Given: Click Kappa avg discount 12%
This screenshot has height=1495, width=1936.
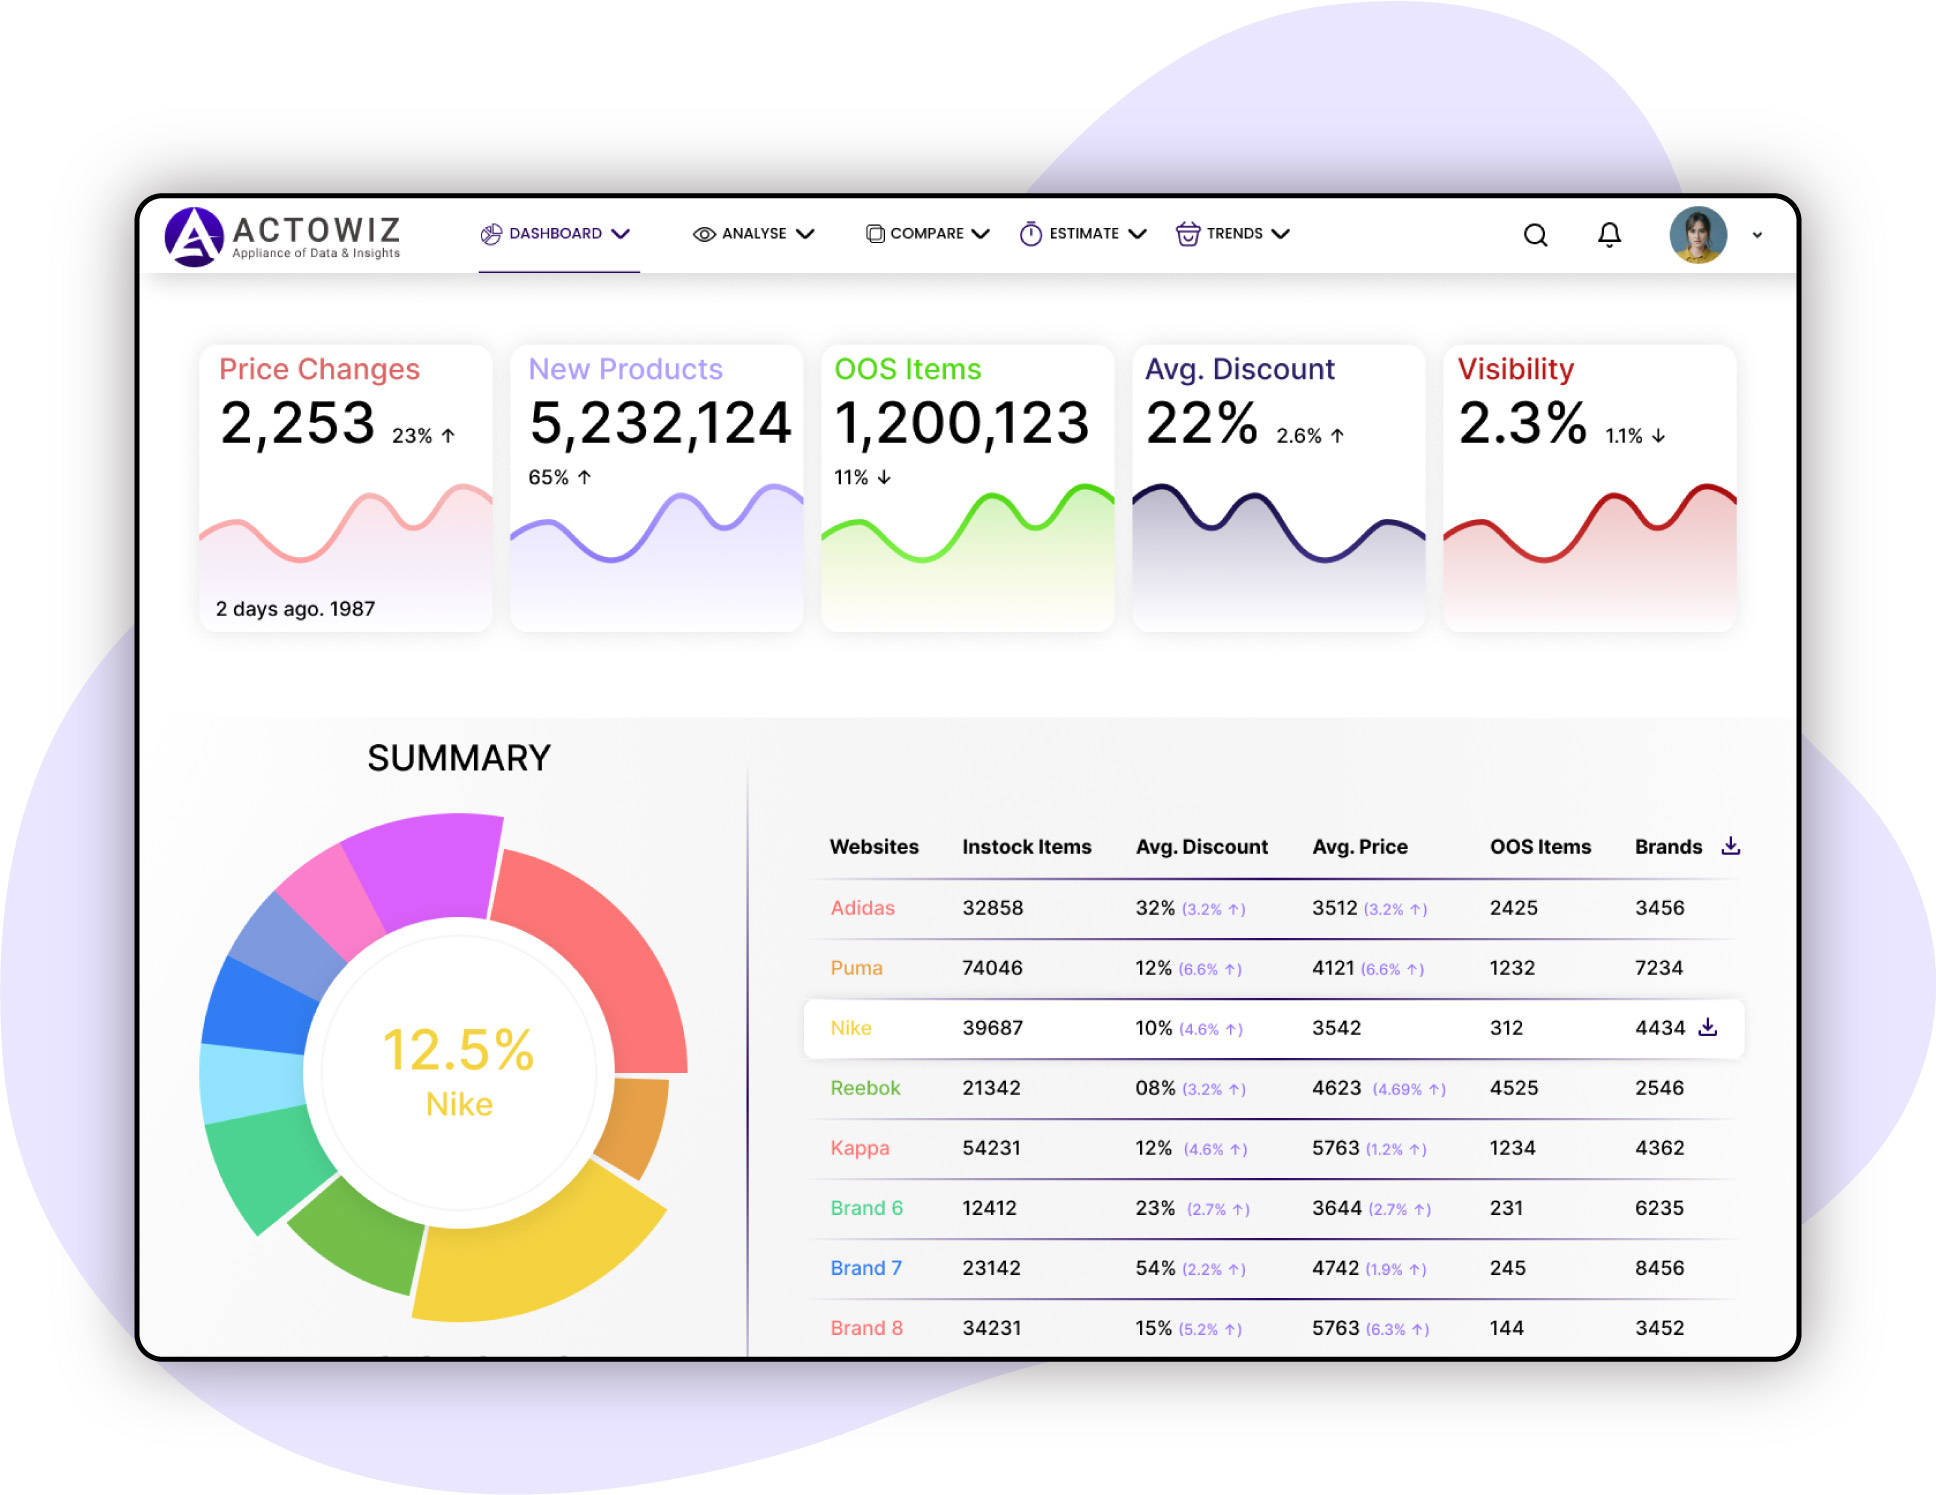Looking at the screenshot, I should 1154,1148.
